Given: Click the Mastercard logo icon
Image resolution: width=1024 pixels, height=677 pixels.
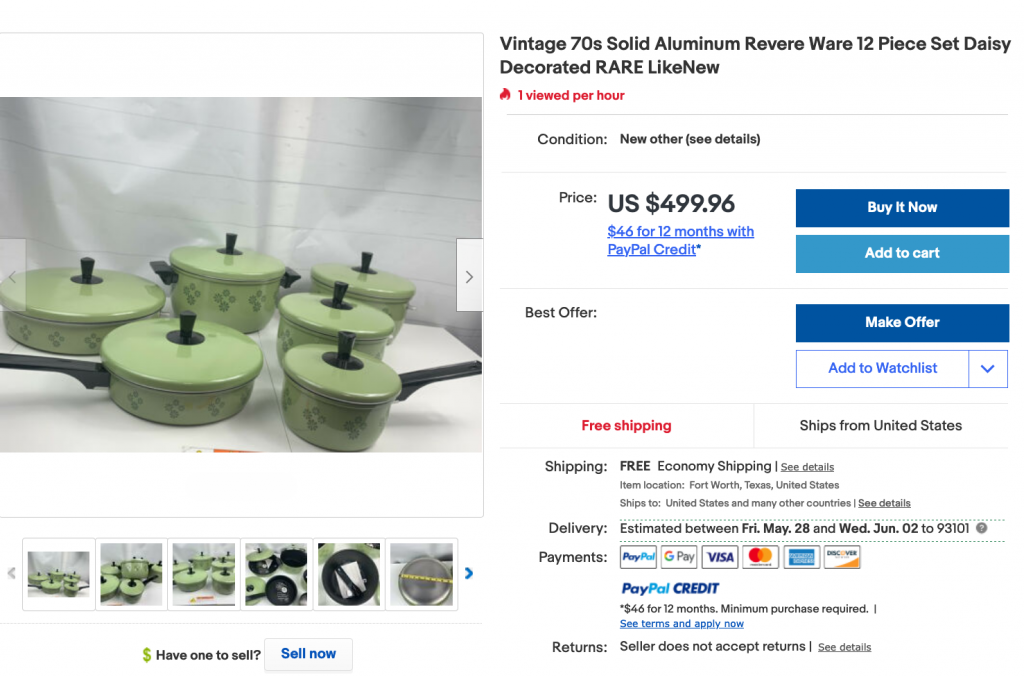Looking at the screenshot, I should 760,557.
